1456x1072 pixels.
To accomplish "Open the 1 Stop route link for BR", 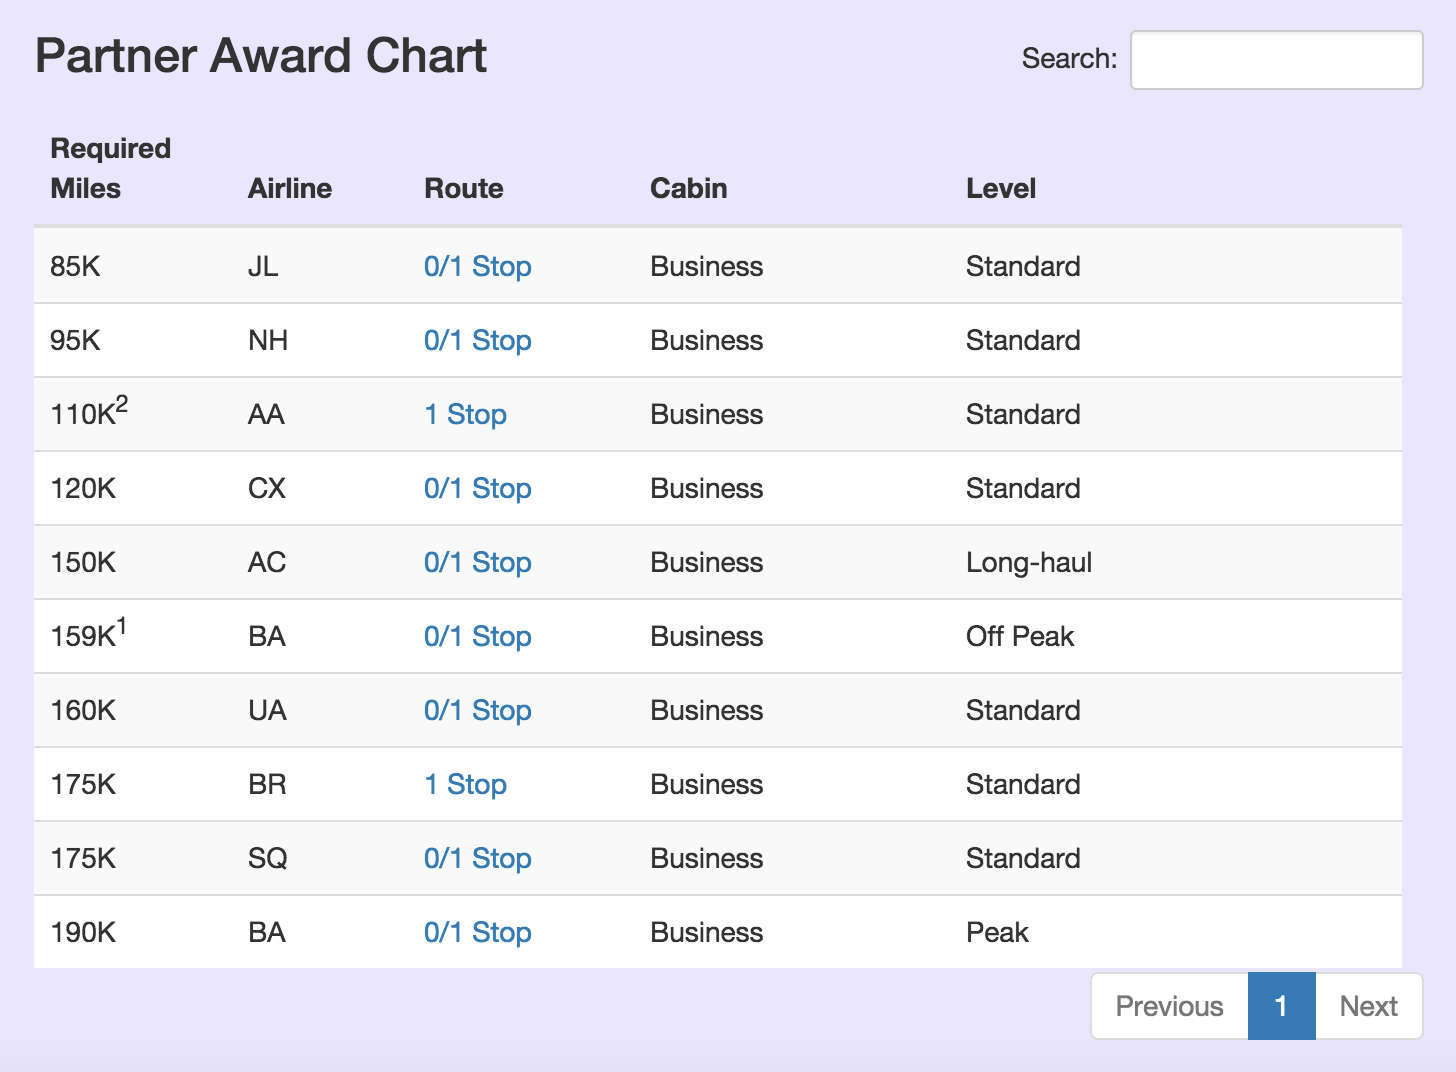I will tap(465, 784).
